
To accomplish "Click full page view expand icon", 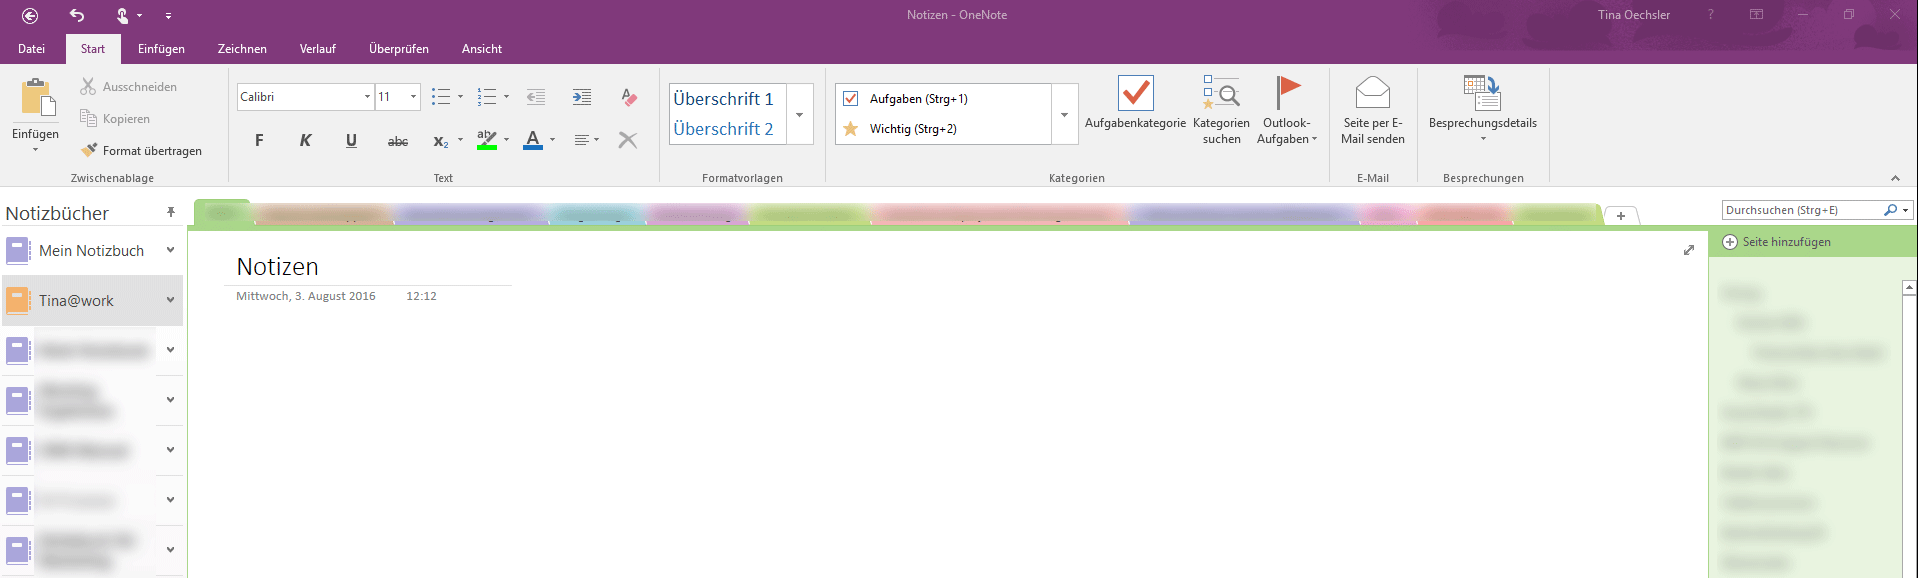I will [x=1689, y=250].
